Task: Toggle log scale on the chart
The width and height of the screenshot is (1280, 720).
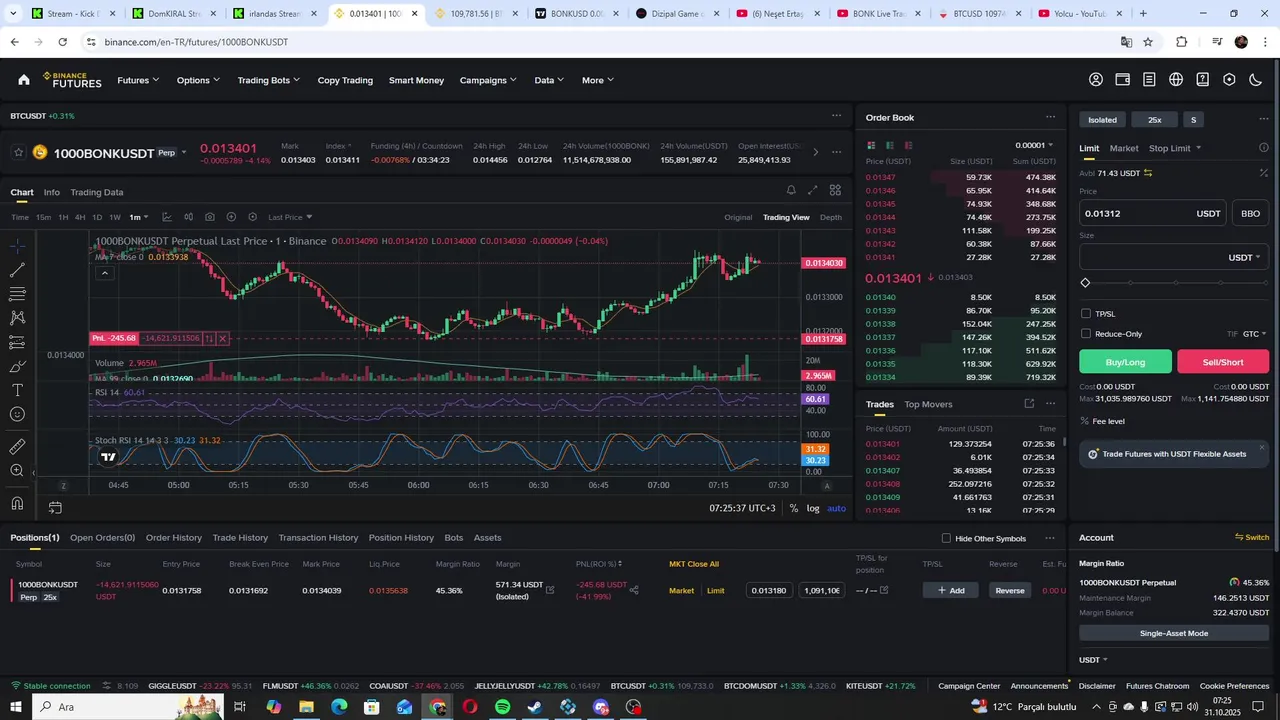Action: point(813,508)
